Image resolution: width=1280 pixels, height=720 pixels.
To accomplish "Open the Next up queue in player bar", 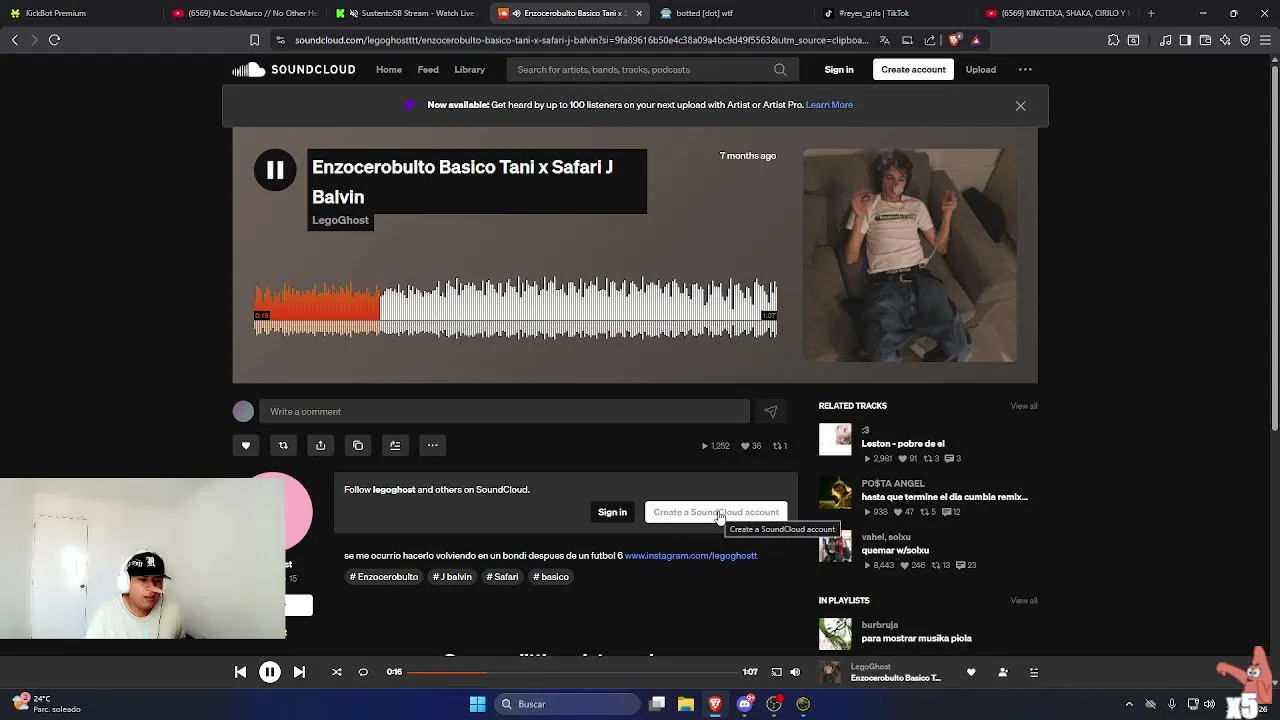I will [1034, 672].
